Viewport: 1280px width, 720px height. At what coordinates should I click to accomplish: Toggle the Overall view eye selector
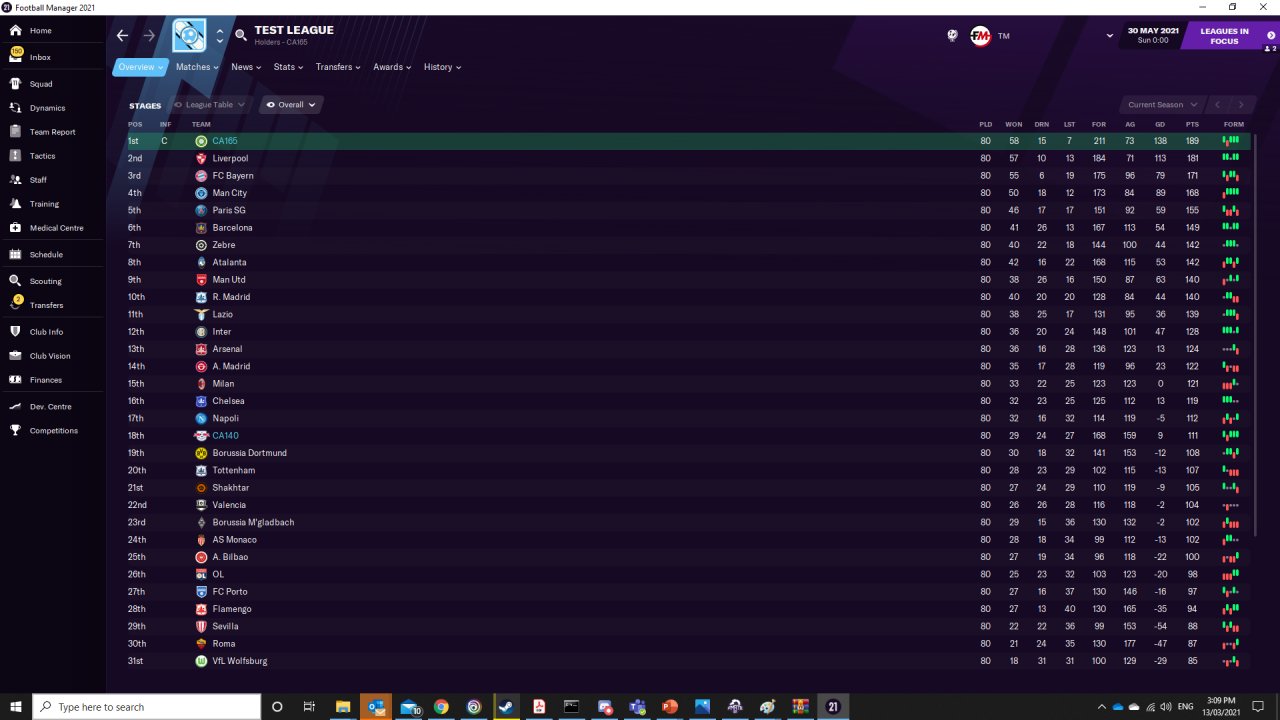click(291, 104)
